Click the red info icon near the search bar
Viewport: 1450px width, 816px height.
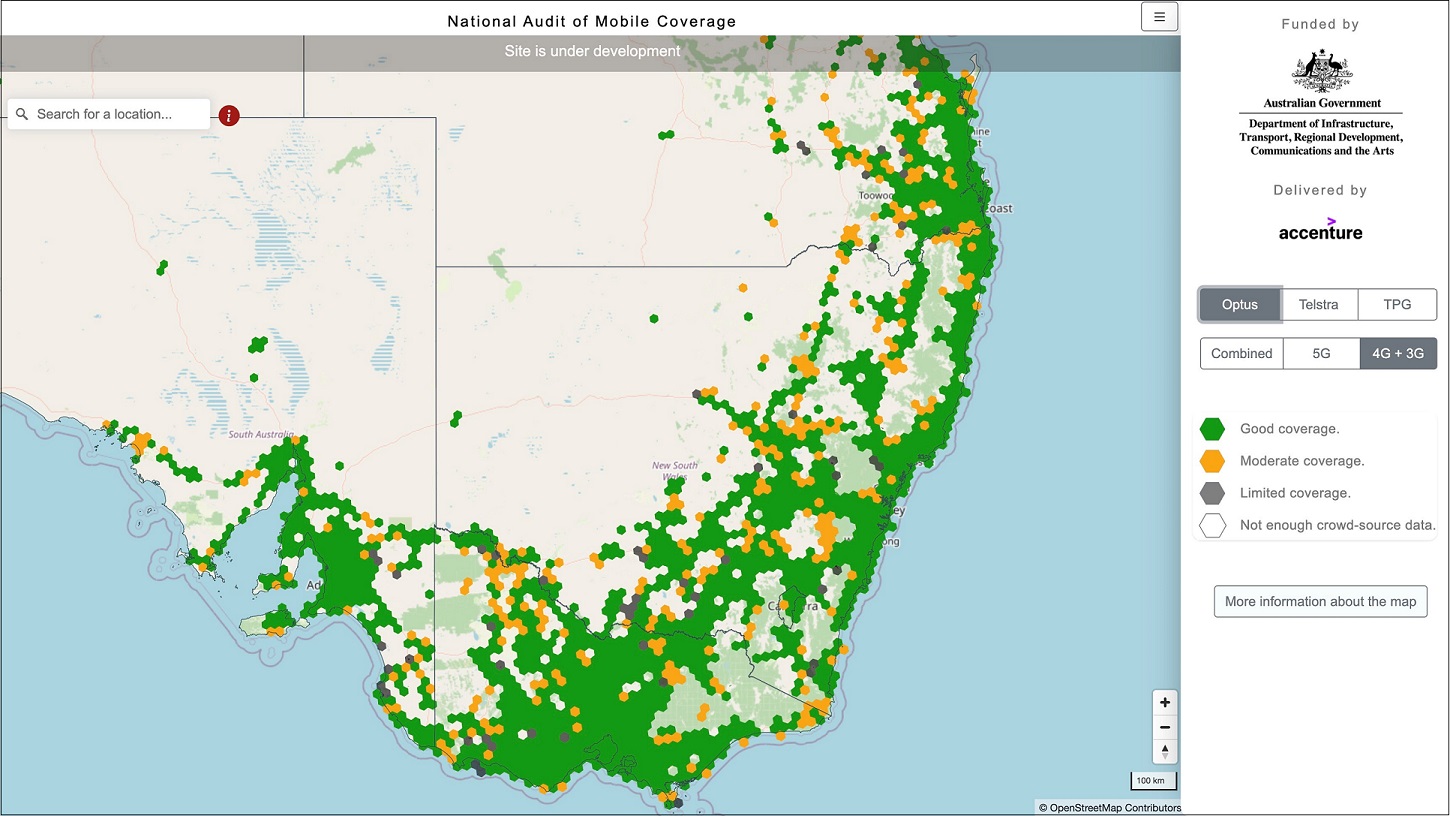tap(229, 115)
